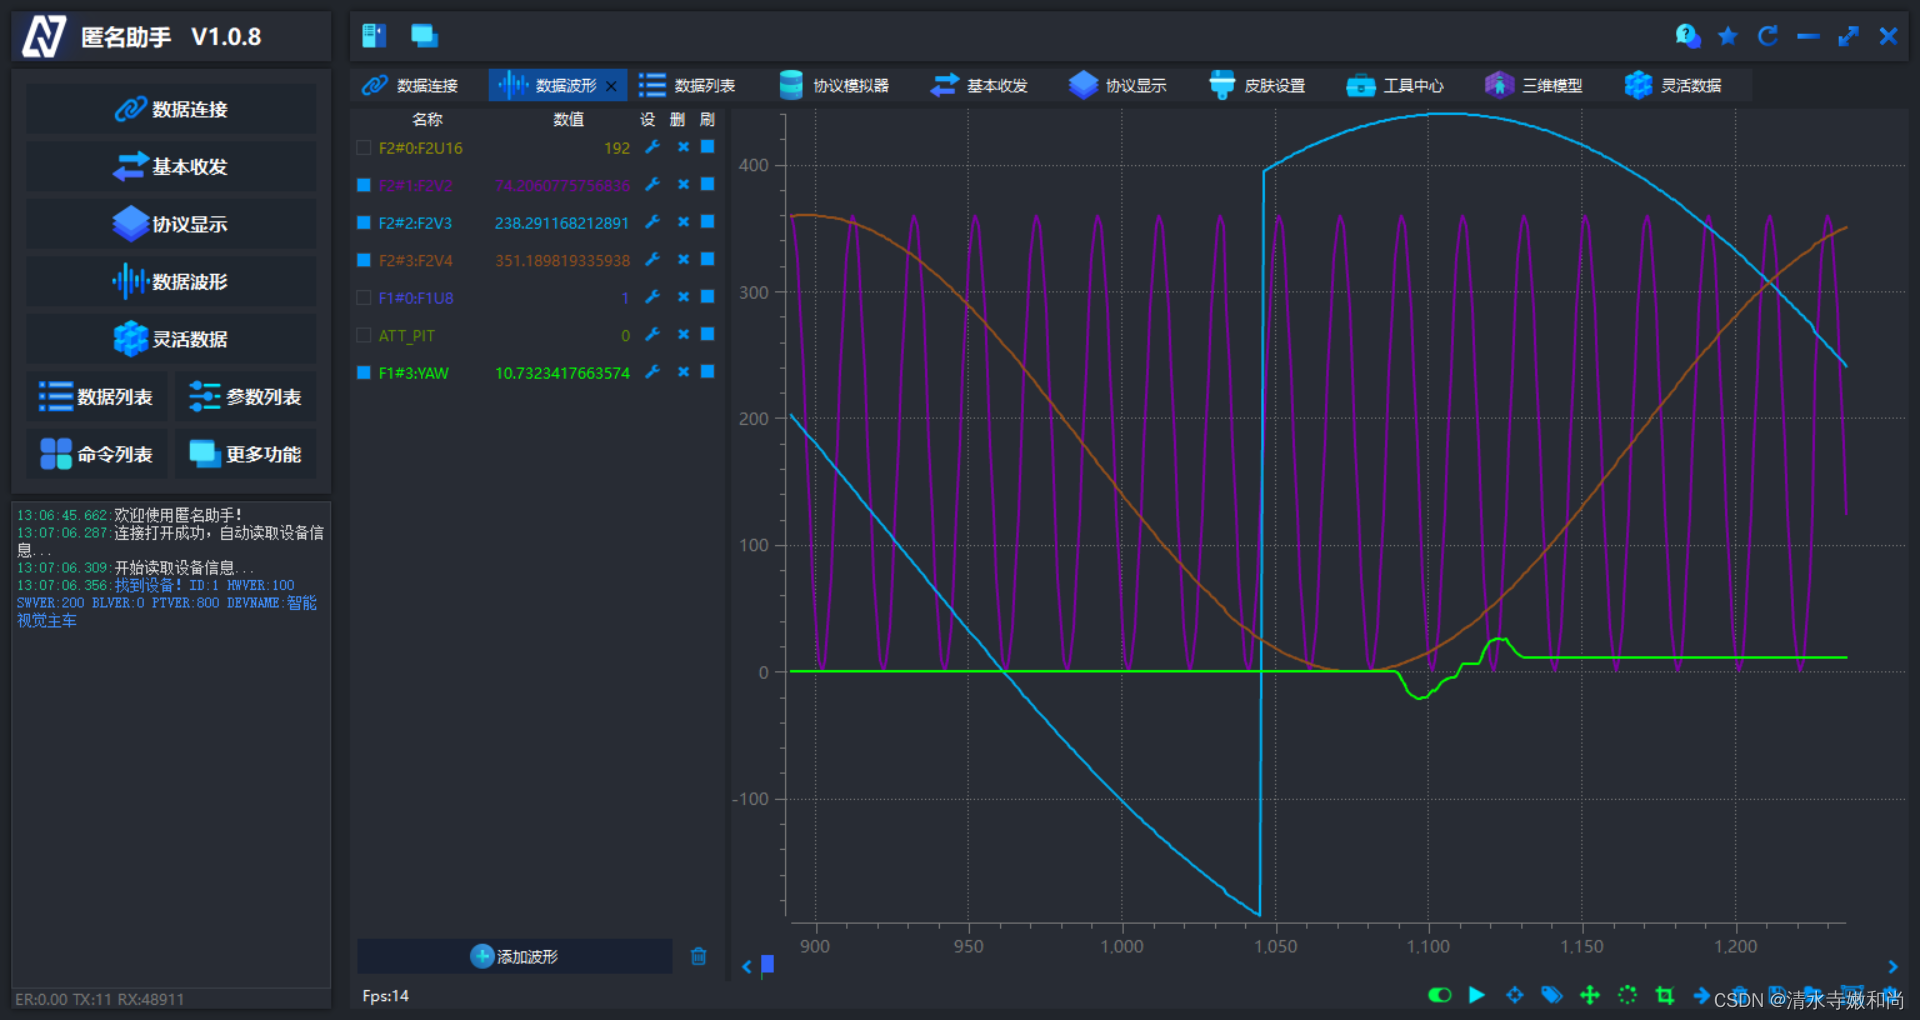Open wrench settings for F2#0:F2U16
This screenshot has width=1920, height=1020.
click(652, 147)
